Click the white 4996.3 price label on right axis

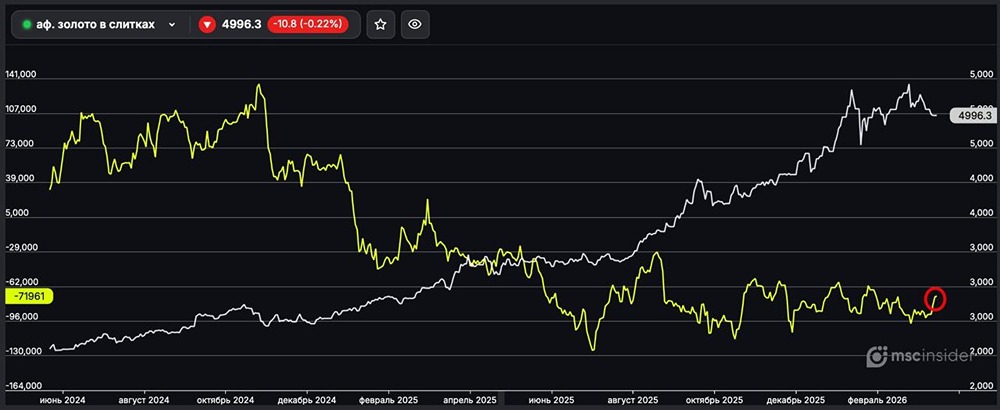pyautogui.click(x=973, y=115)
